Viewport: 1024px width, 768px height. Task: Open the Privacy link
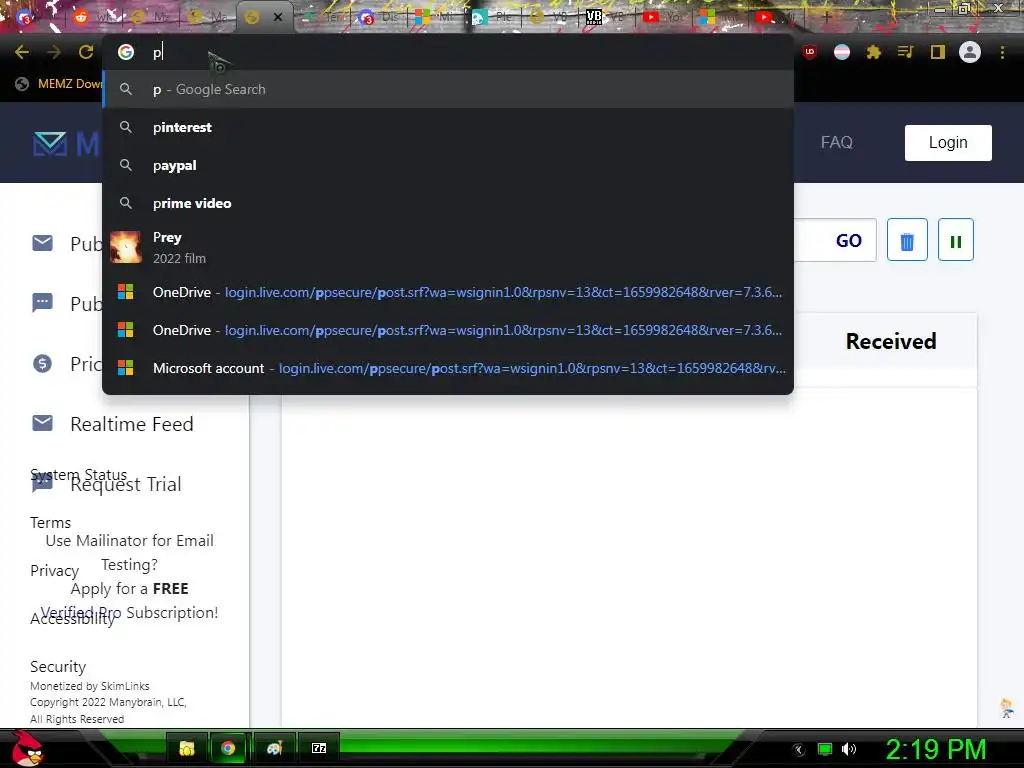tap(54, 571)
